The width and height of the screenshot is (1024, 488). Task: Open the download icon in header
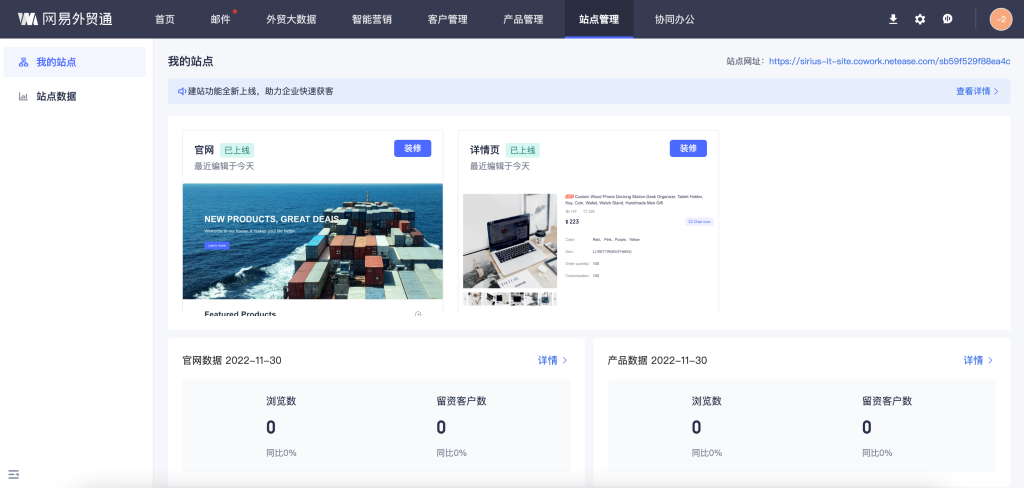[893, 19]
